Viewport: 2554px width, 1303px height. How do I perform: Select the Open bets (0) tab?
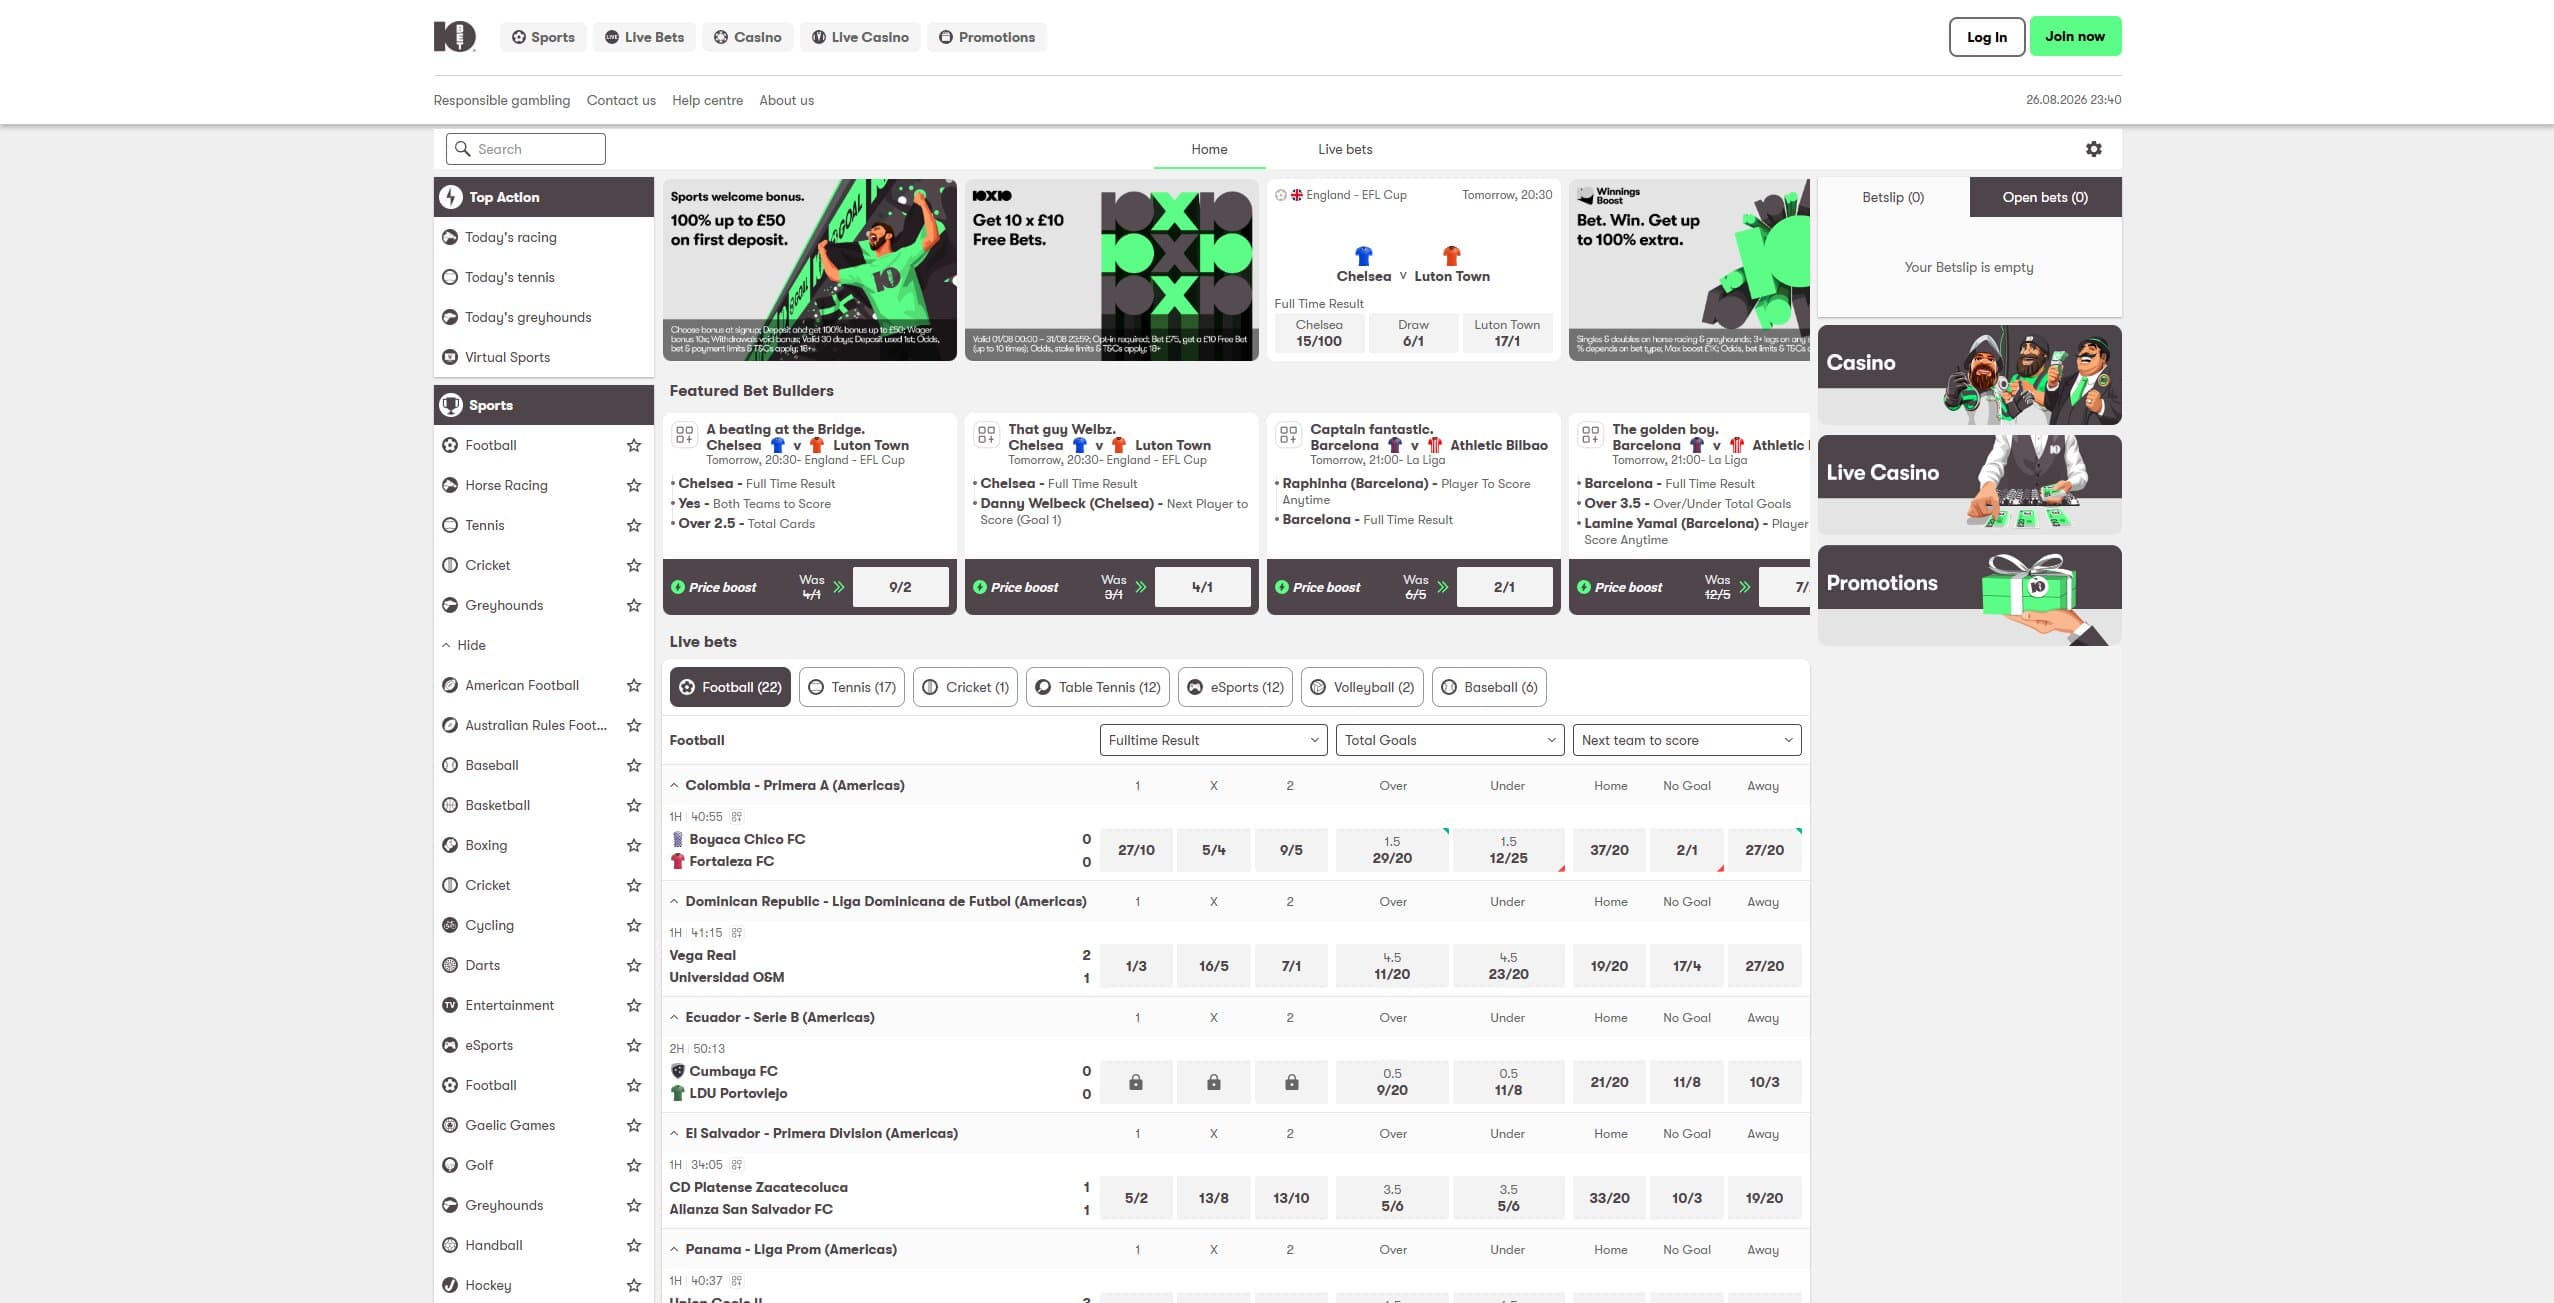coord(2045,197)
